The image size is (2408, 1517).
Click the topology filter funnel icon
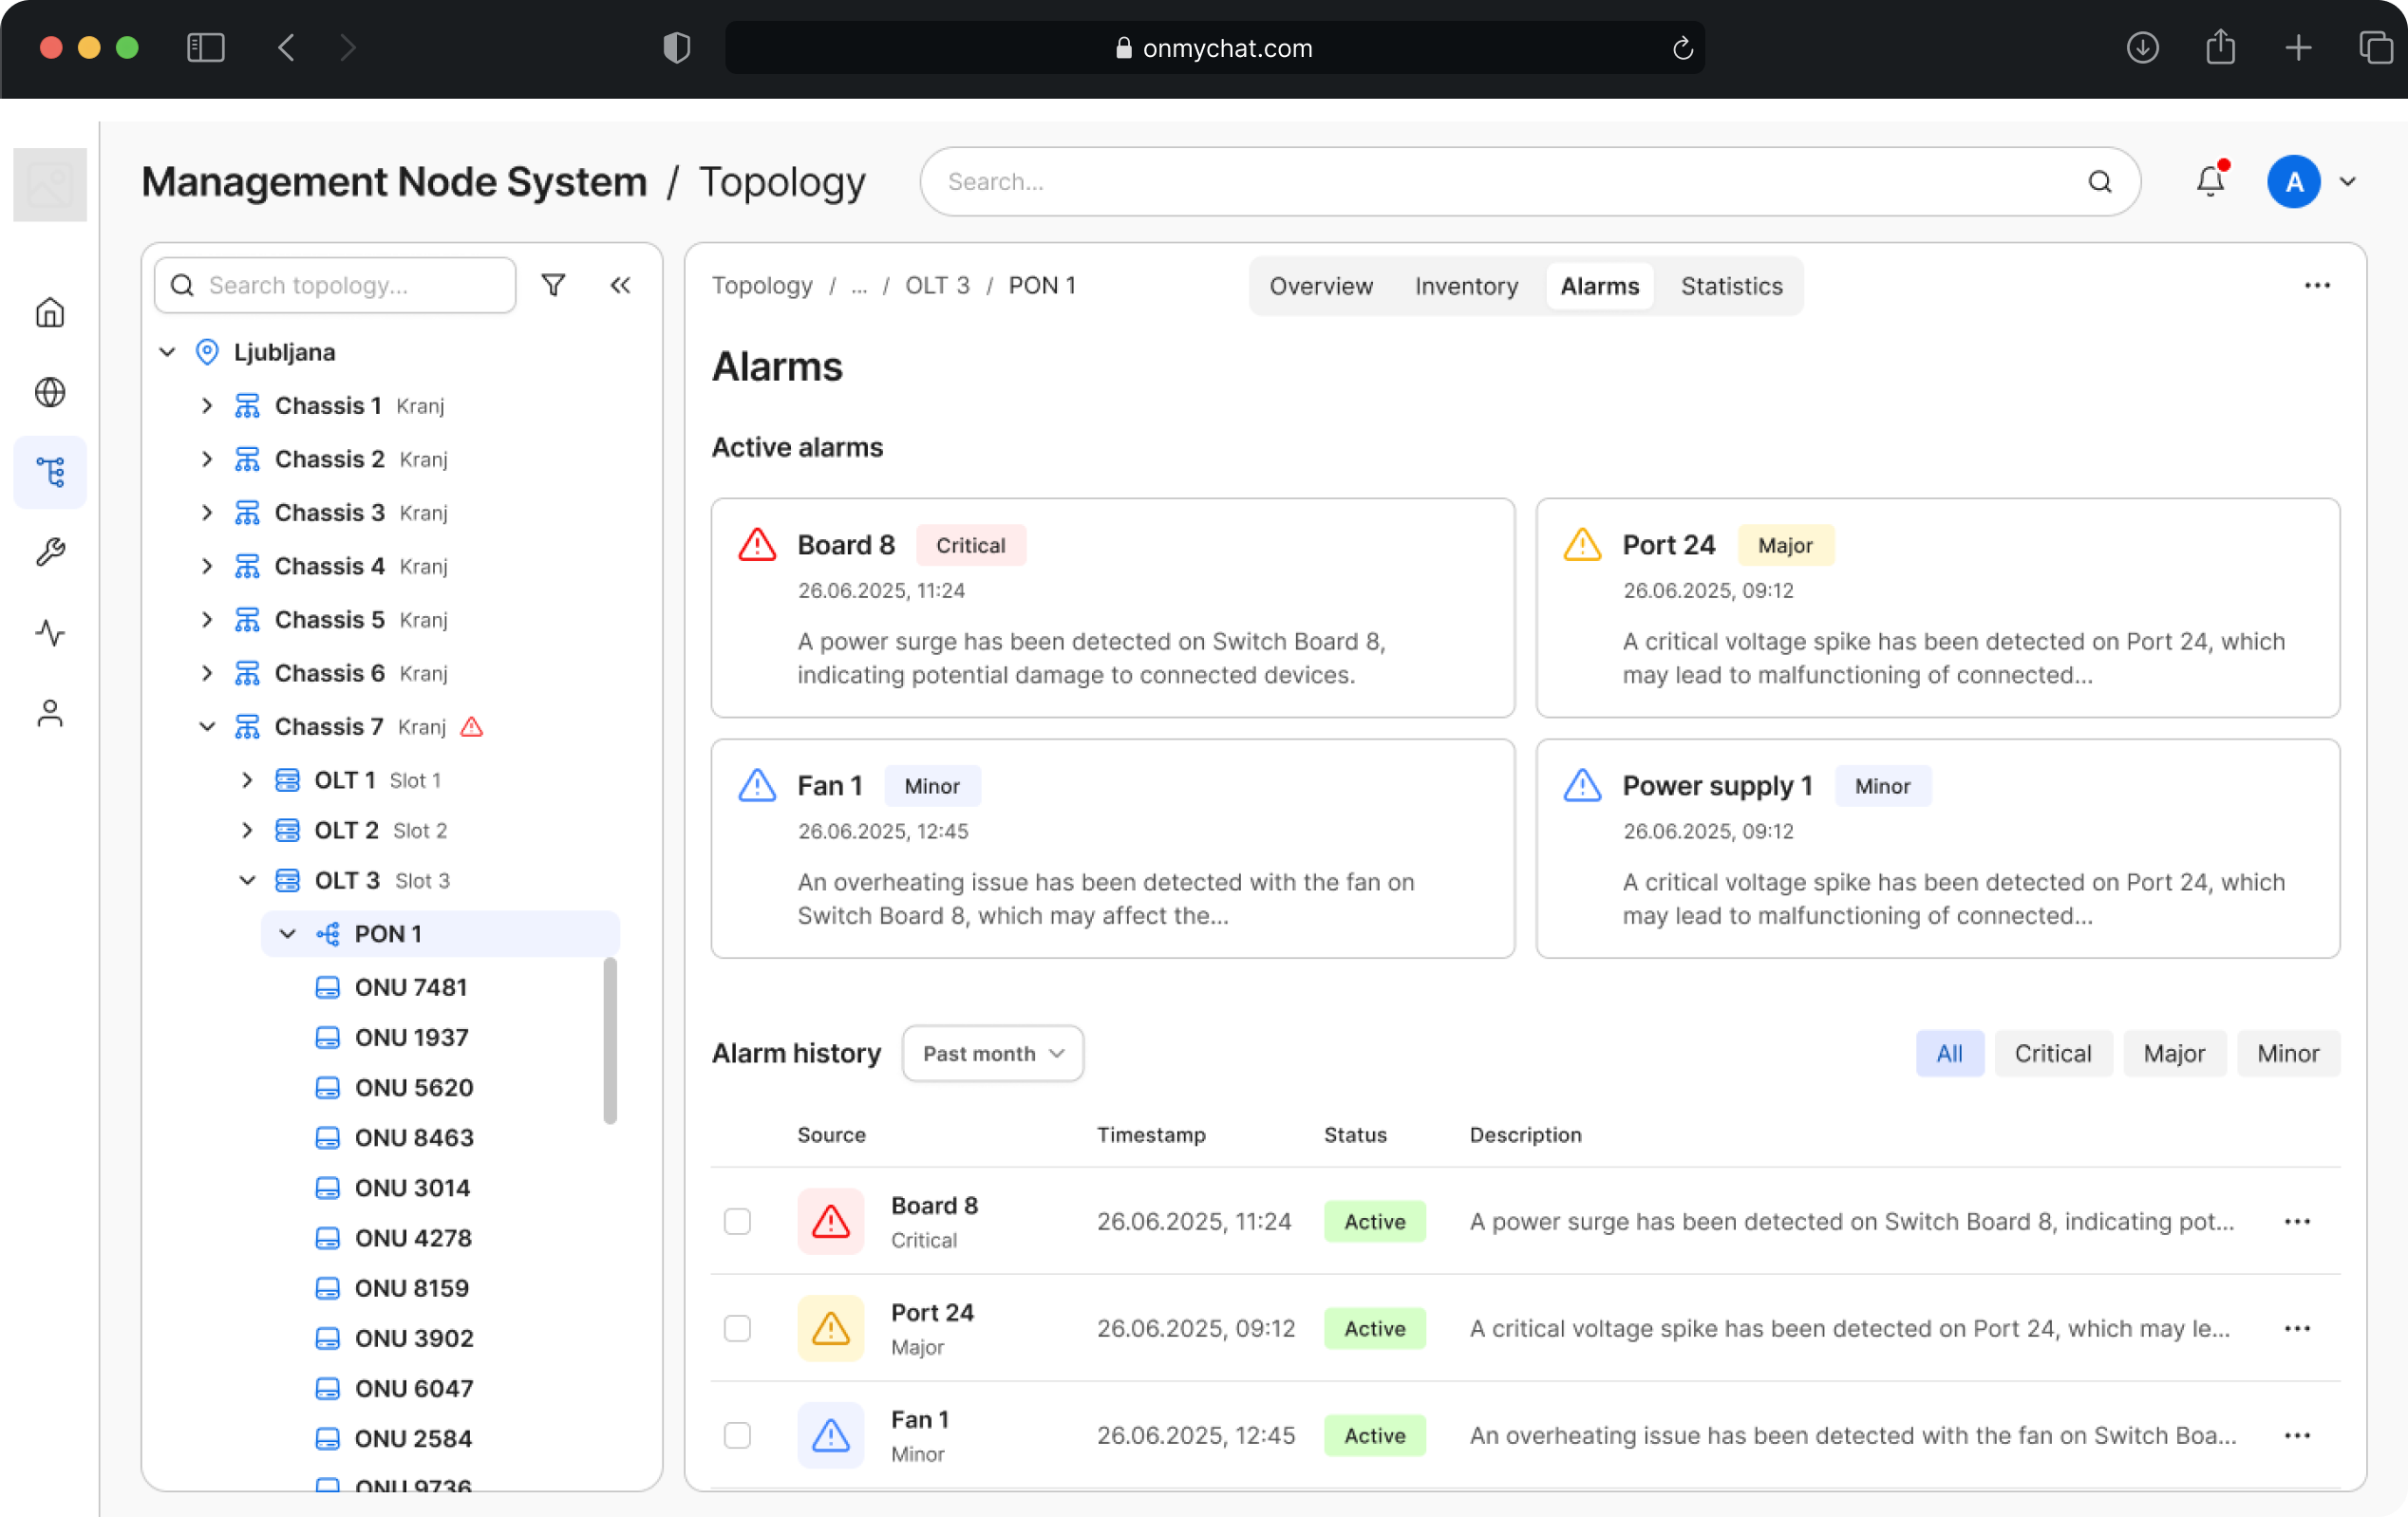coord(553,285)
